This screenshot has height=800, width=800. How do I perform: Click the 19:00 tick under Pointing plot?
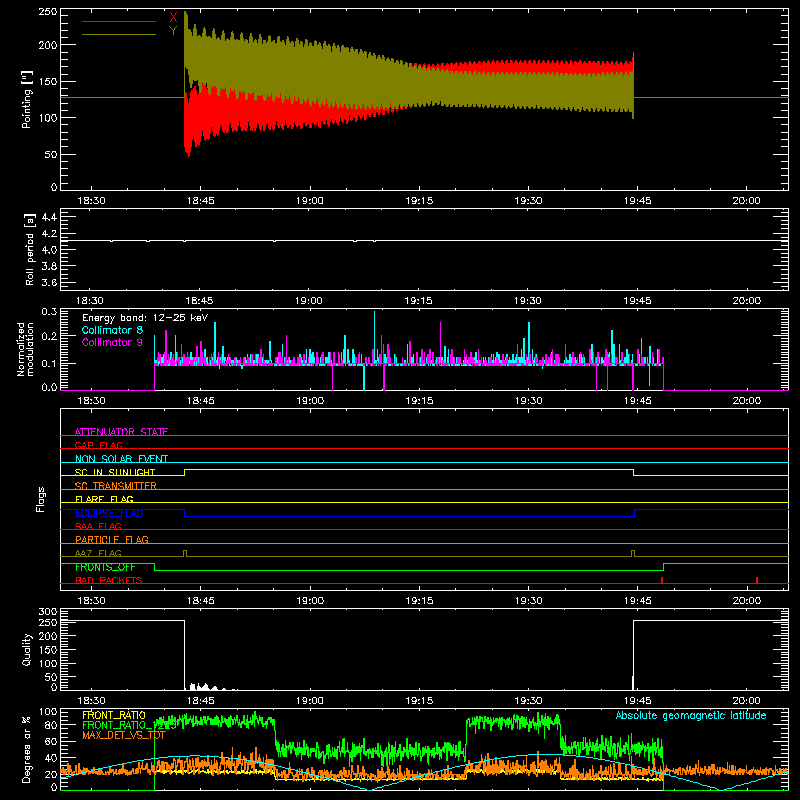coord(310,201)
